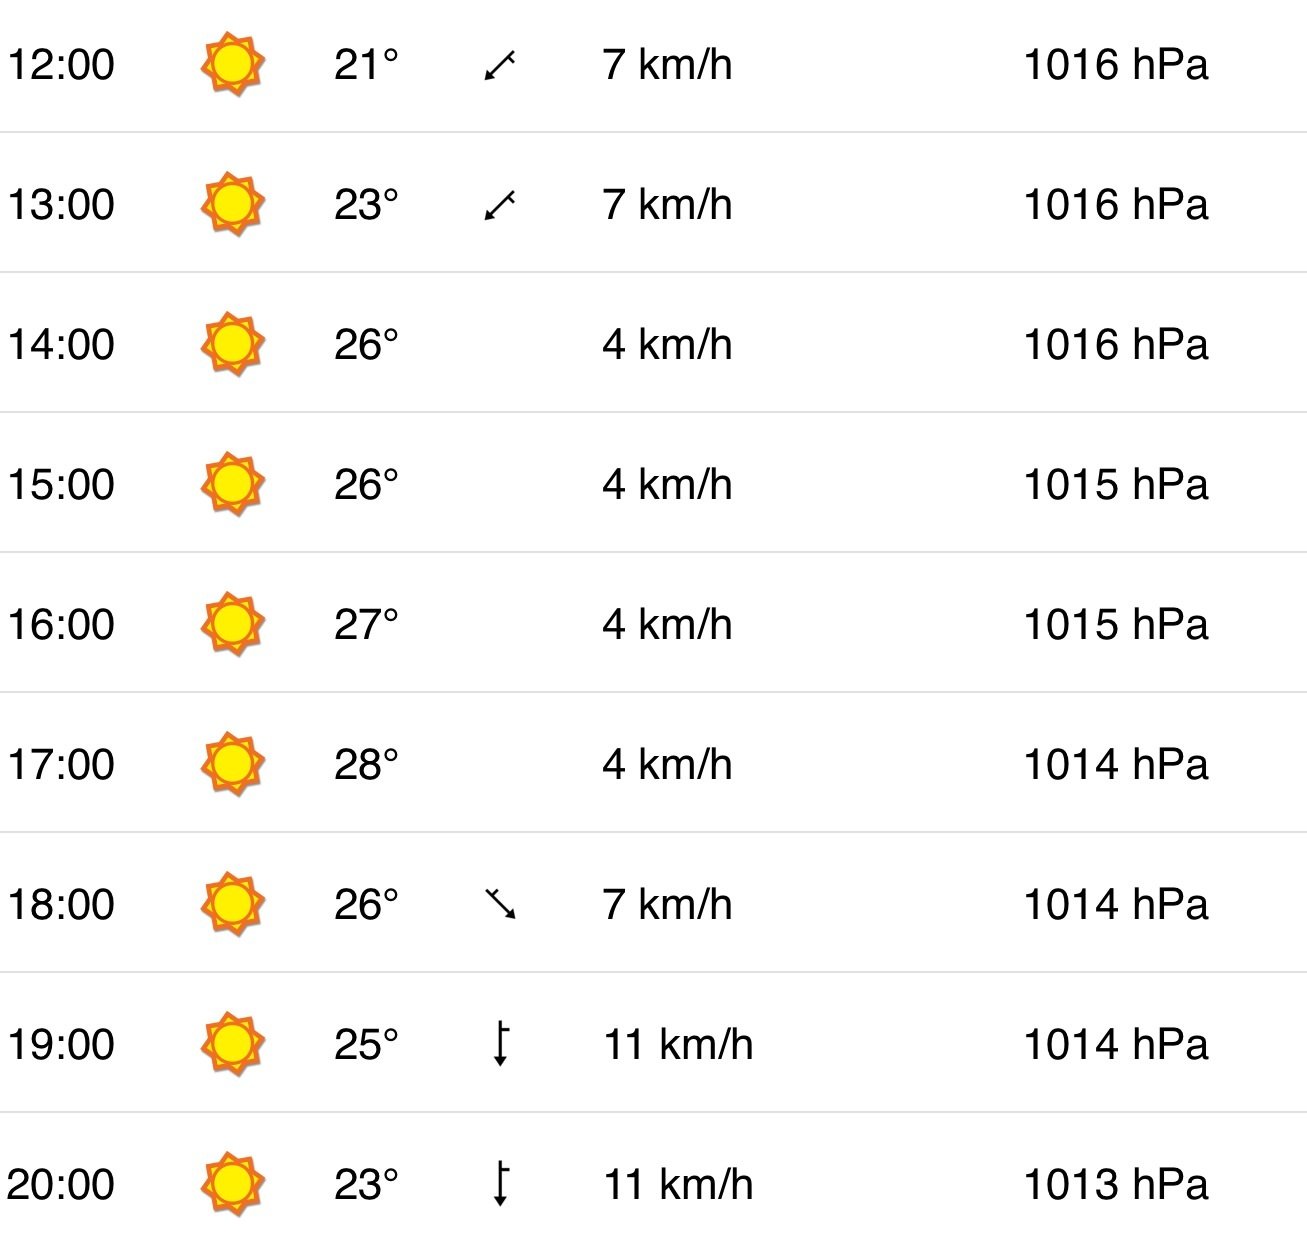1307x1245 pixels.
Task: Click the wind direction arrow at 13:00
Action: 500,206
